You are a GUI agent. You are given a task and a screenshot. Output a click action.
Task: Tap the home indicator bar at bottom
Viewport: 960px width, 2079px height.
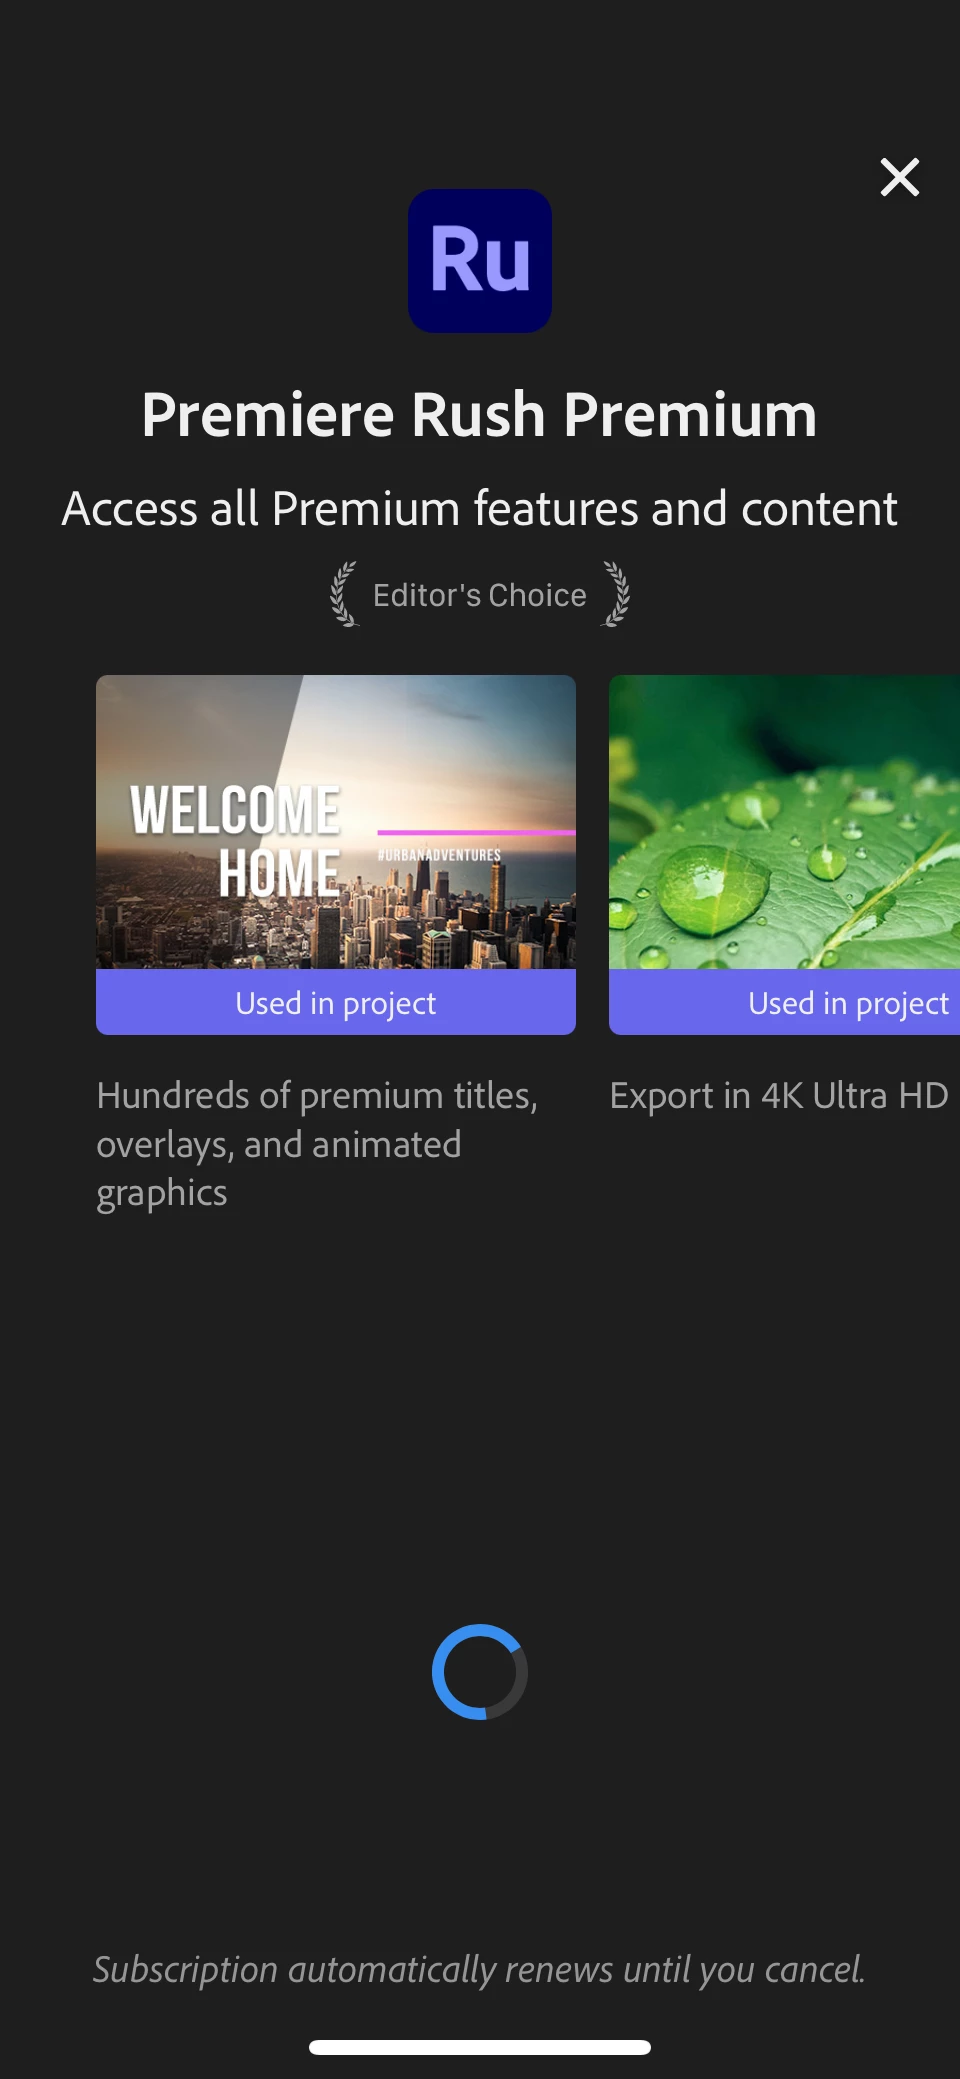(x=480, y=2047)
